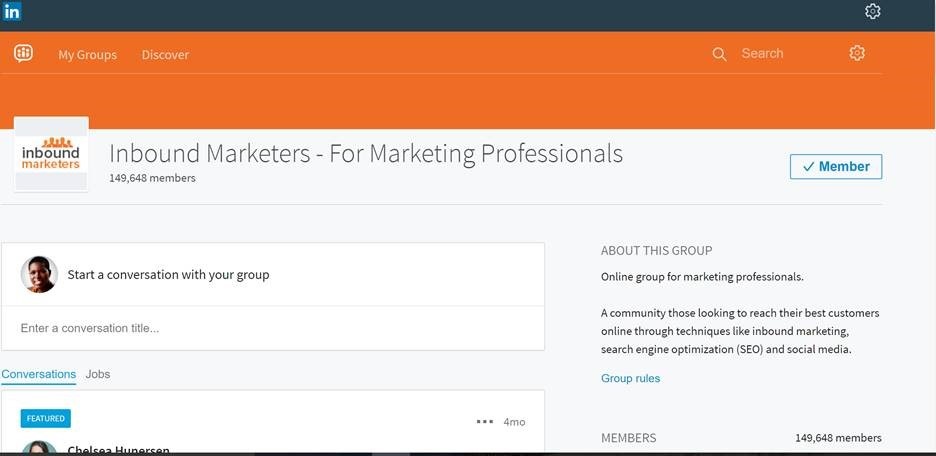
Task: Go to the Discover page
Action: [165, 55]
